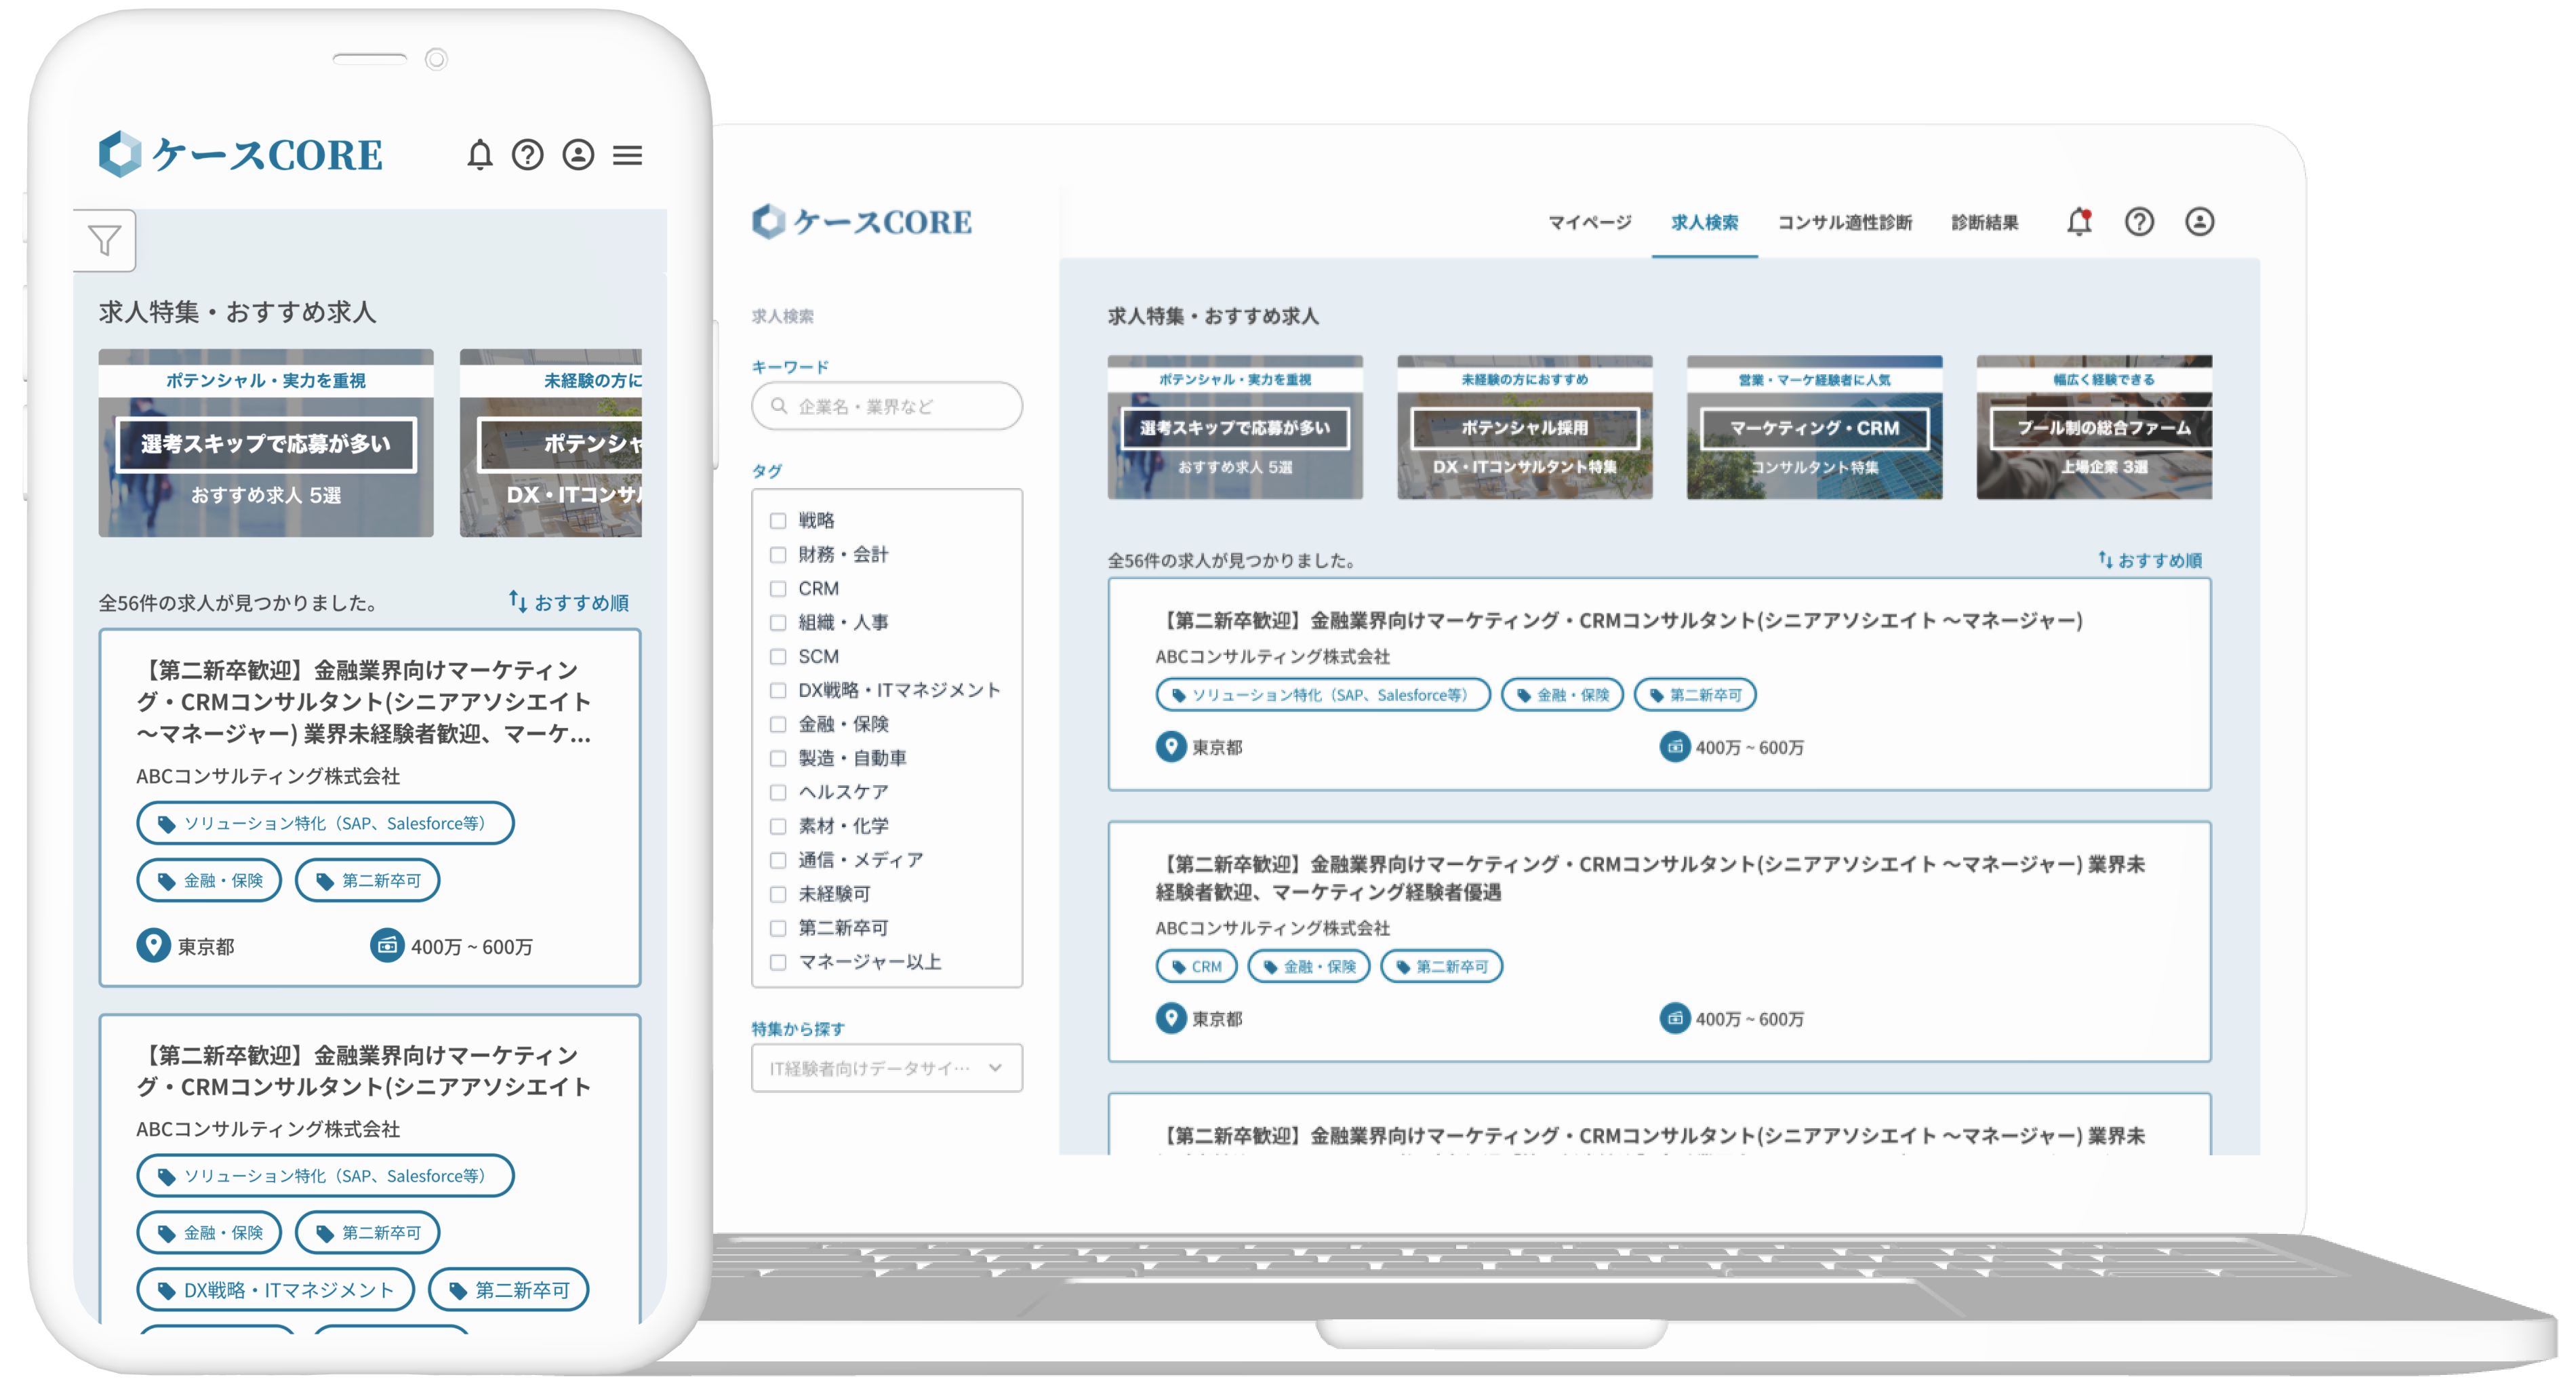Check DX戦略・ITマネジメント checkbox
Viewport: 2576px width, 1379px height.
point(778,690)
